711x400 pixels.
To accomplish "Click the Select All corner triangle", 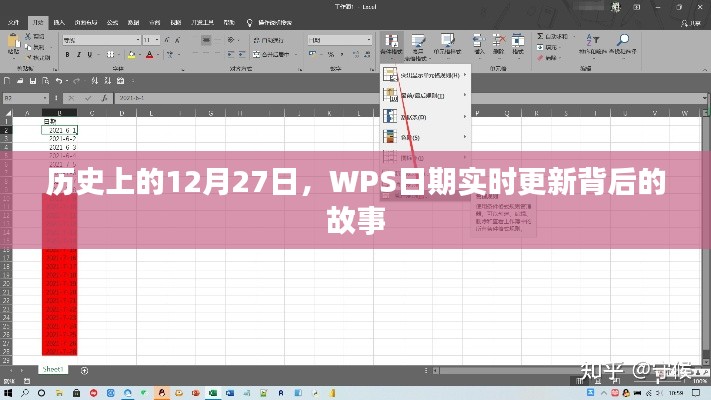I will pyautogui.click(x=7, y=113).
